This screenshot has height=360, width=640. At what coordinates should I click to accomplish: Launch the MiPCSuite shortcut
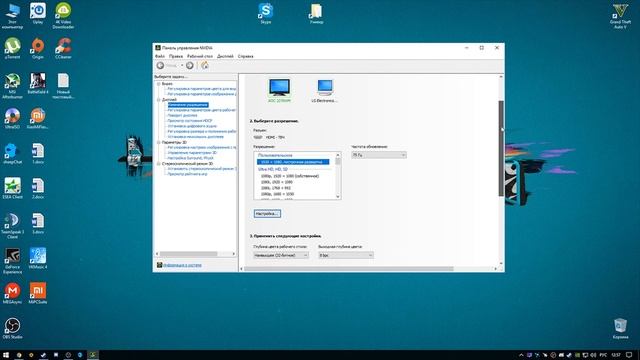pyautogui.click(x=38, y=293)
